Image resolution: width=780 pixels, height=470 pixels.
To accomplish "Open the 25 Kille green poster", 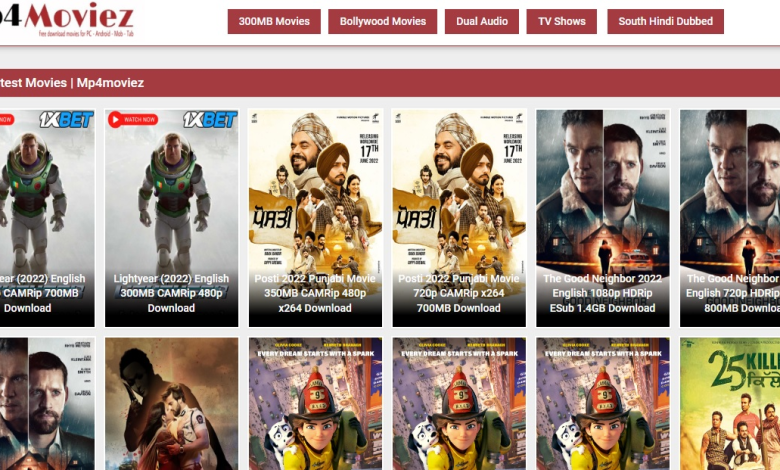I will point(730,404).
